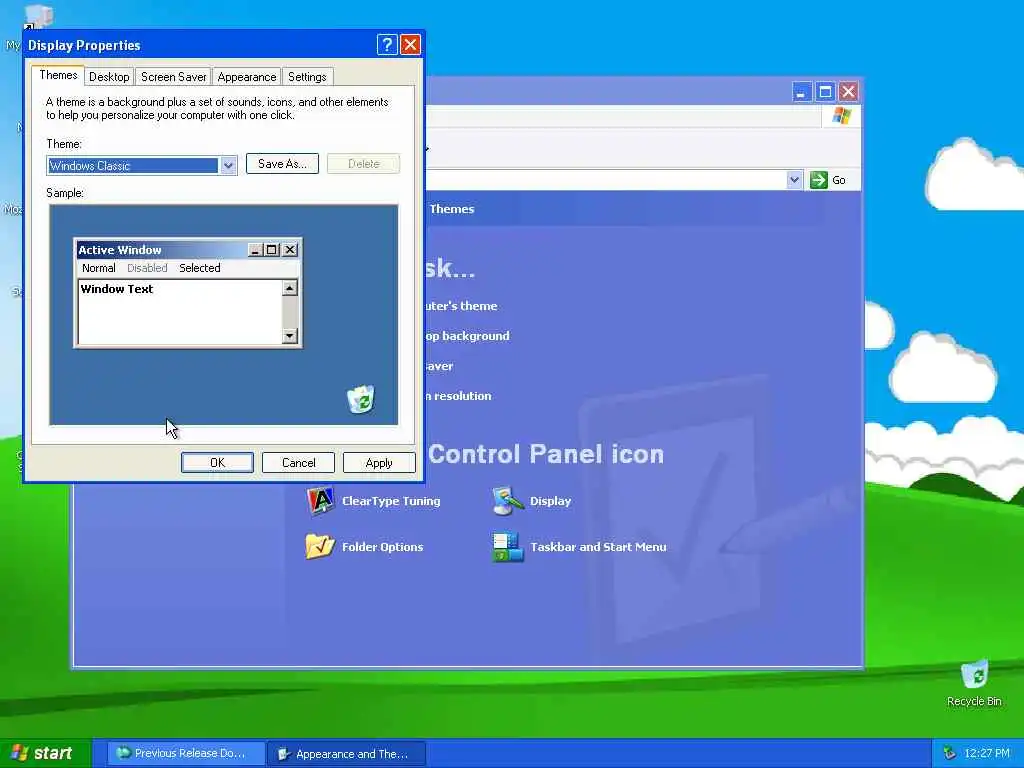
Task: Switch to the Settings tab
Action: coord(307,77)
